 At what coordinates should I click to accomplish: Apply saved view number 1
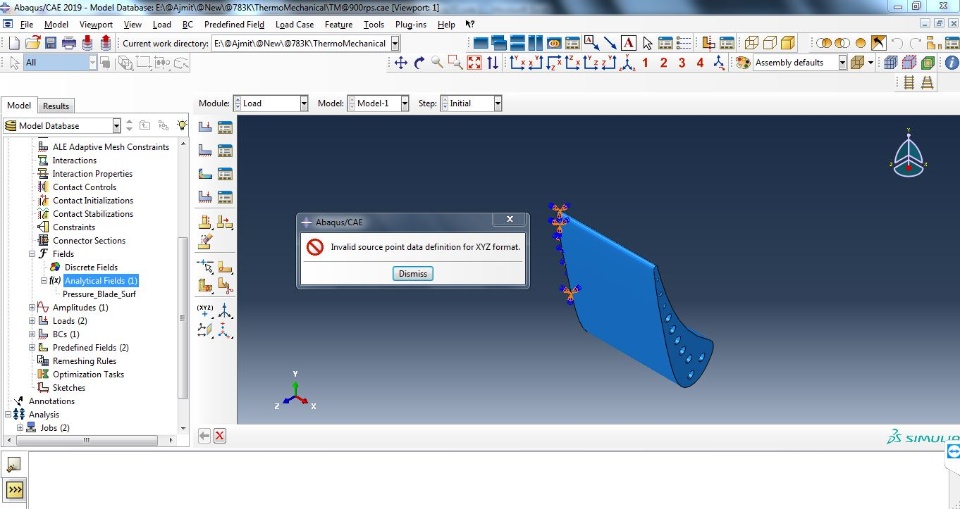click(645, 62)
